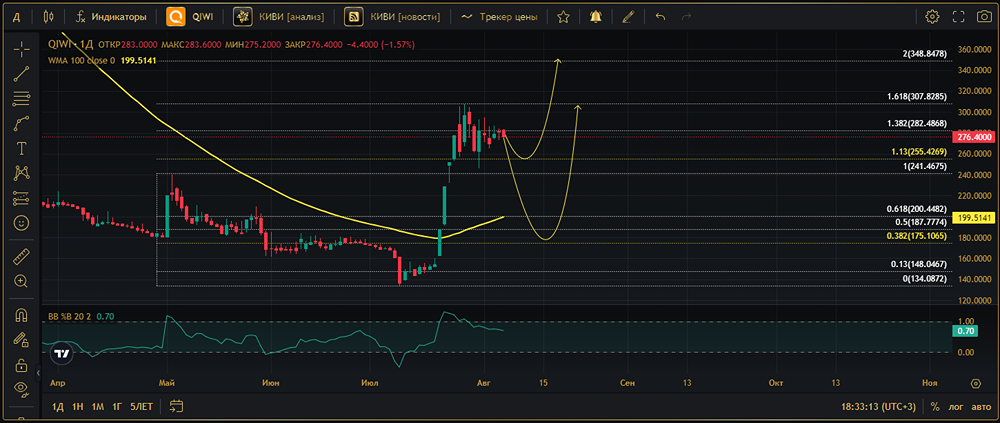The image size is (1000, 423).
Task: Click Fibonacci level 0.618(200.4482) label
Action: (x=916, y=209)
